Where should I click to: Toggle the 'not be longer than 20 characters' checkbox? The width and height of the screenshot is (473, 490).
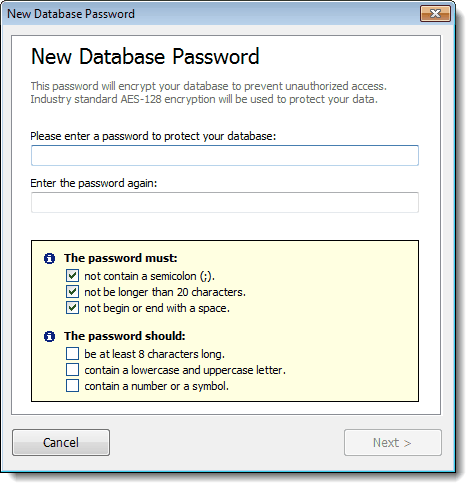coord(72,292)
